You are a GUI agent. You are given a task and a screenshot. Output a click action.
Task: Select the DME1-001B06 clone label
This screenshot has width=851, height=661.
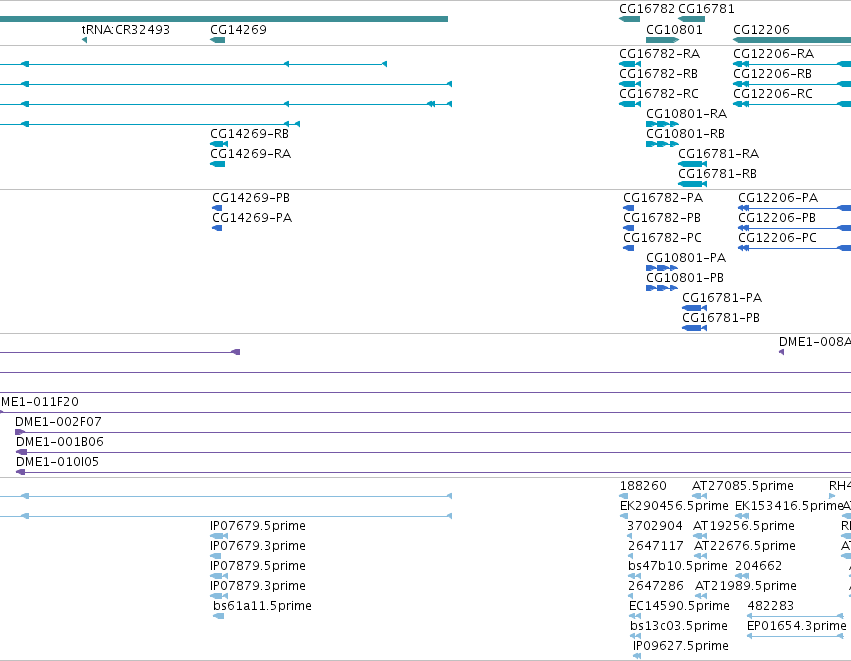[x=60, y=442]
